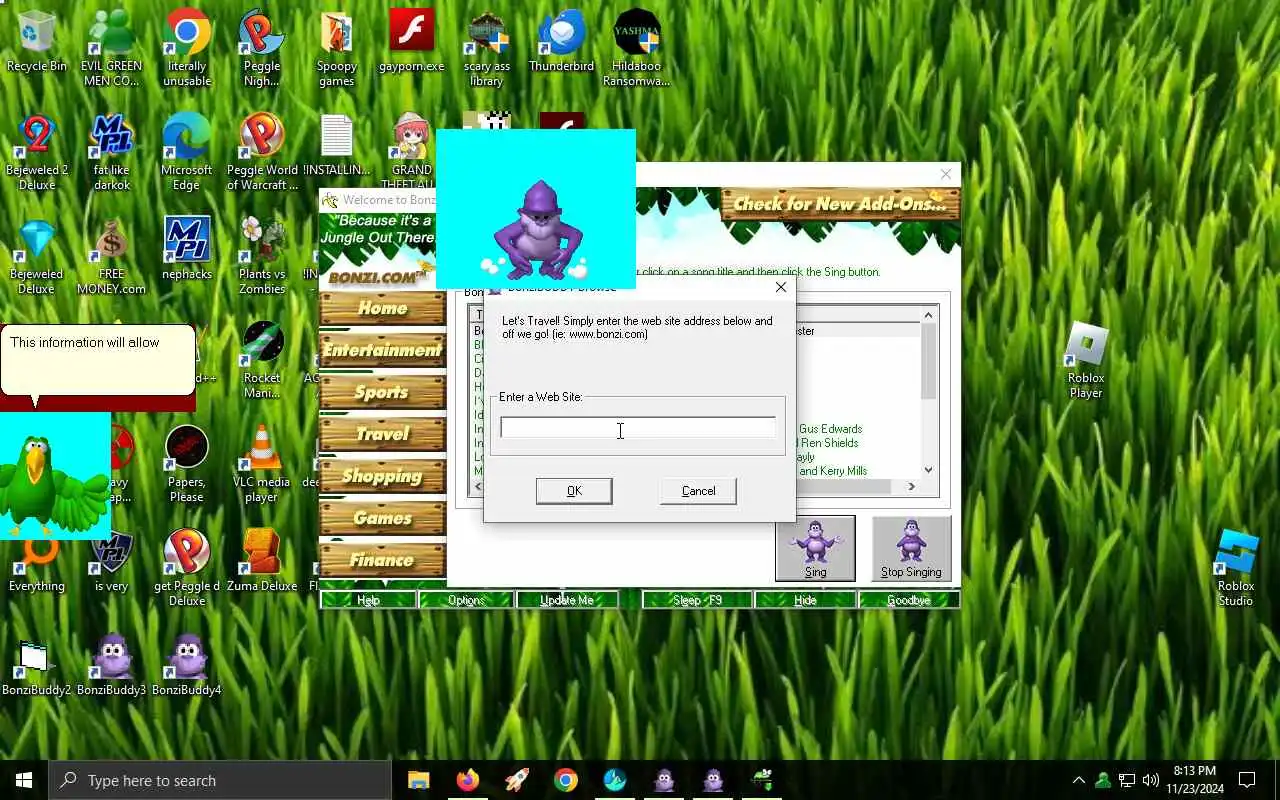Select the Hildaboo Ransomware desktop icon
Image resolution: width=1280 pixels, height=800 pixels.
[636, 48]
